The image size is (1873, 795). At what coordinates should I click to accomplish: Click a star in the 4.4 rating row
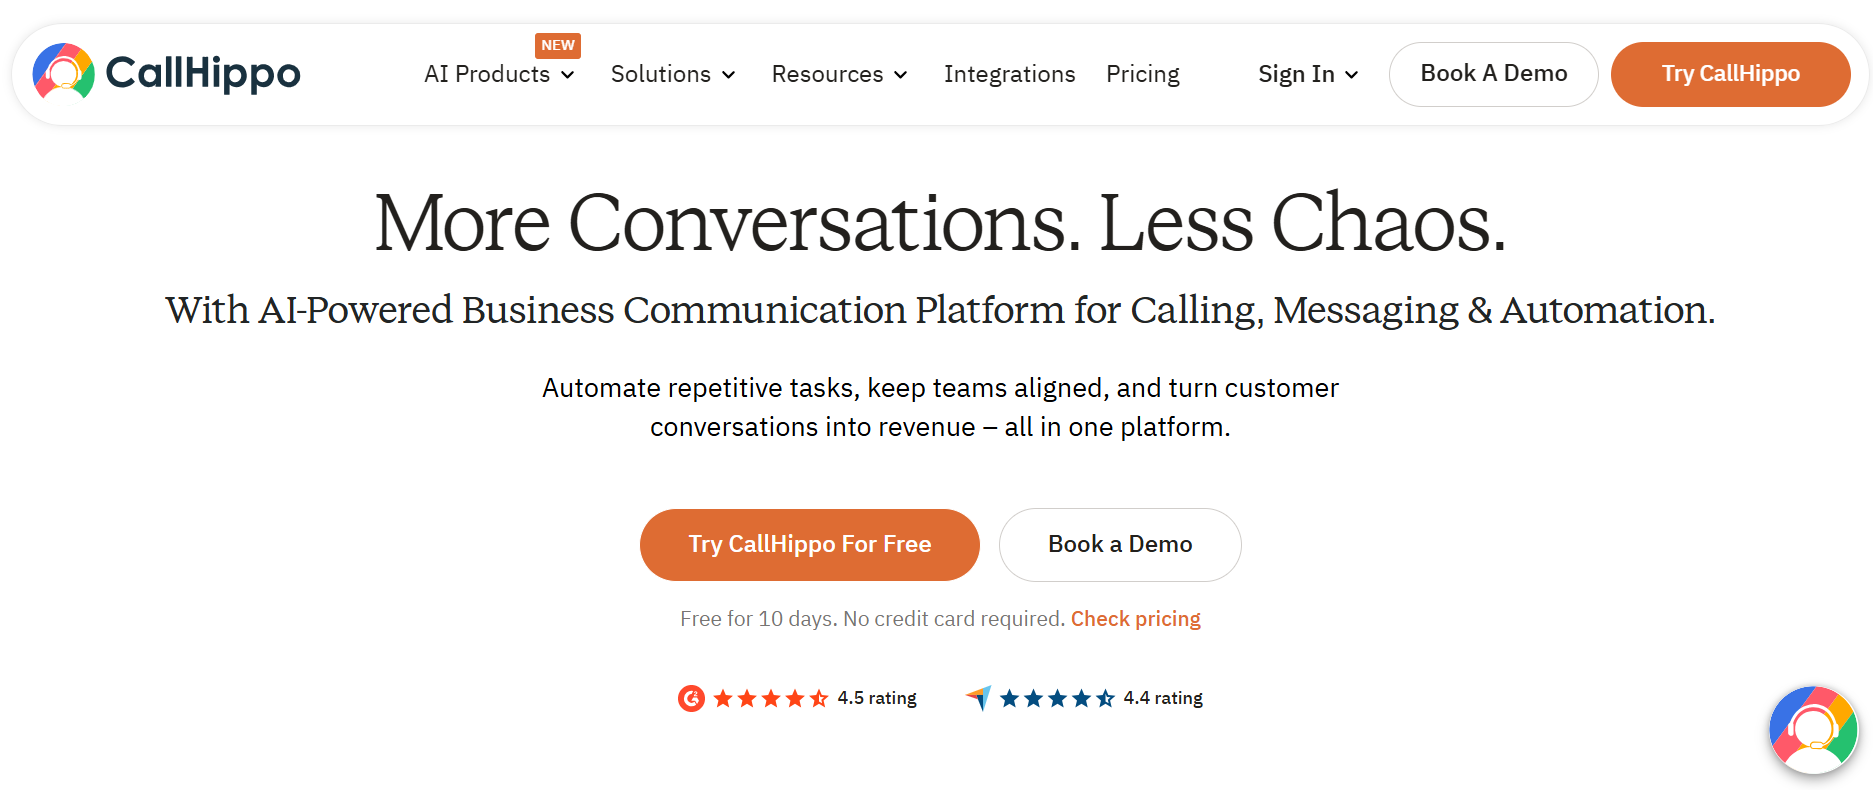pyautogui.click(x=1056, y=698)
